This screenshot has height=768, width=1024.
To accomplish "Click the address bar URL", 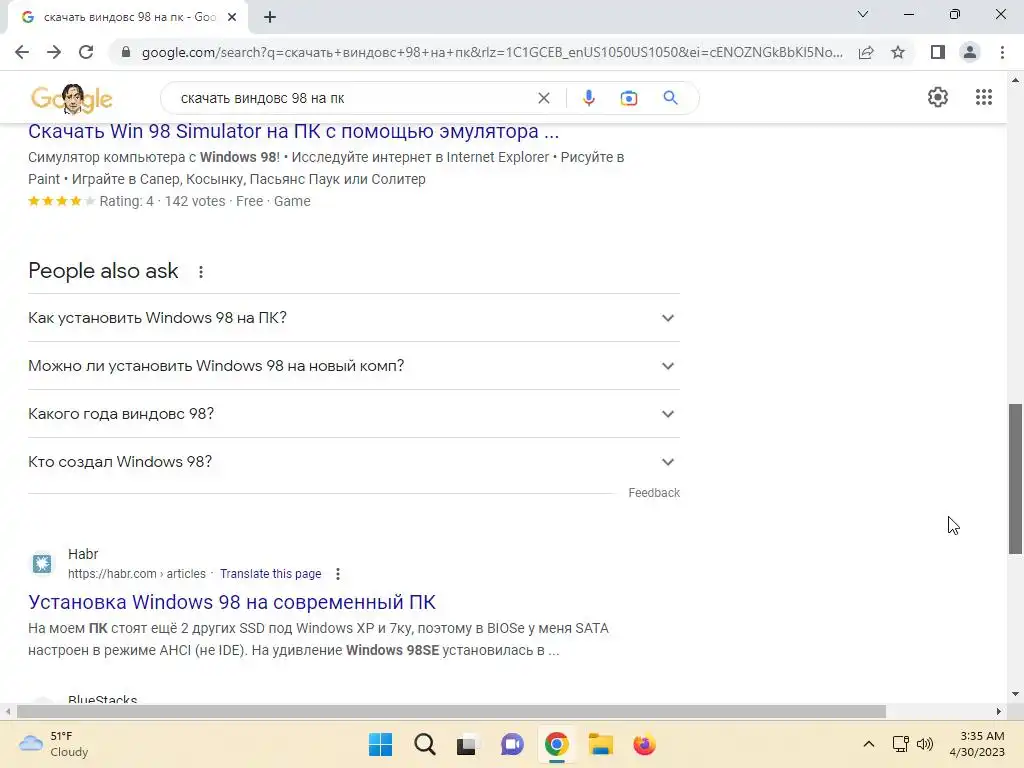I will [x=492, y=52].
